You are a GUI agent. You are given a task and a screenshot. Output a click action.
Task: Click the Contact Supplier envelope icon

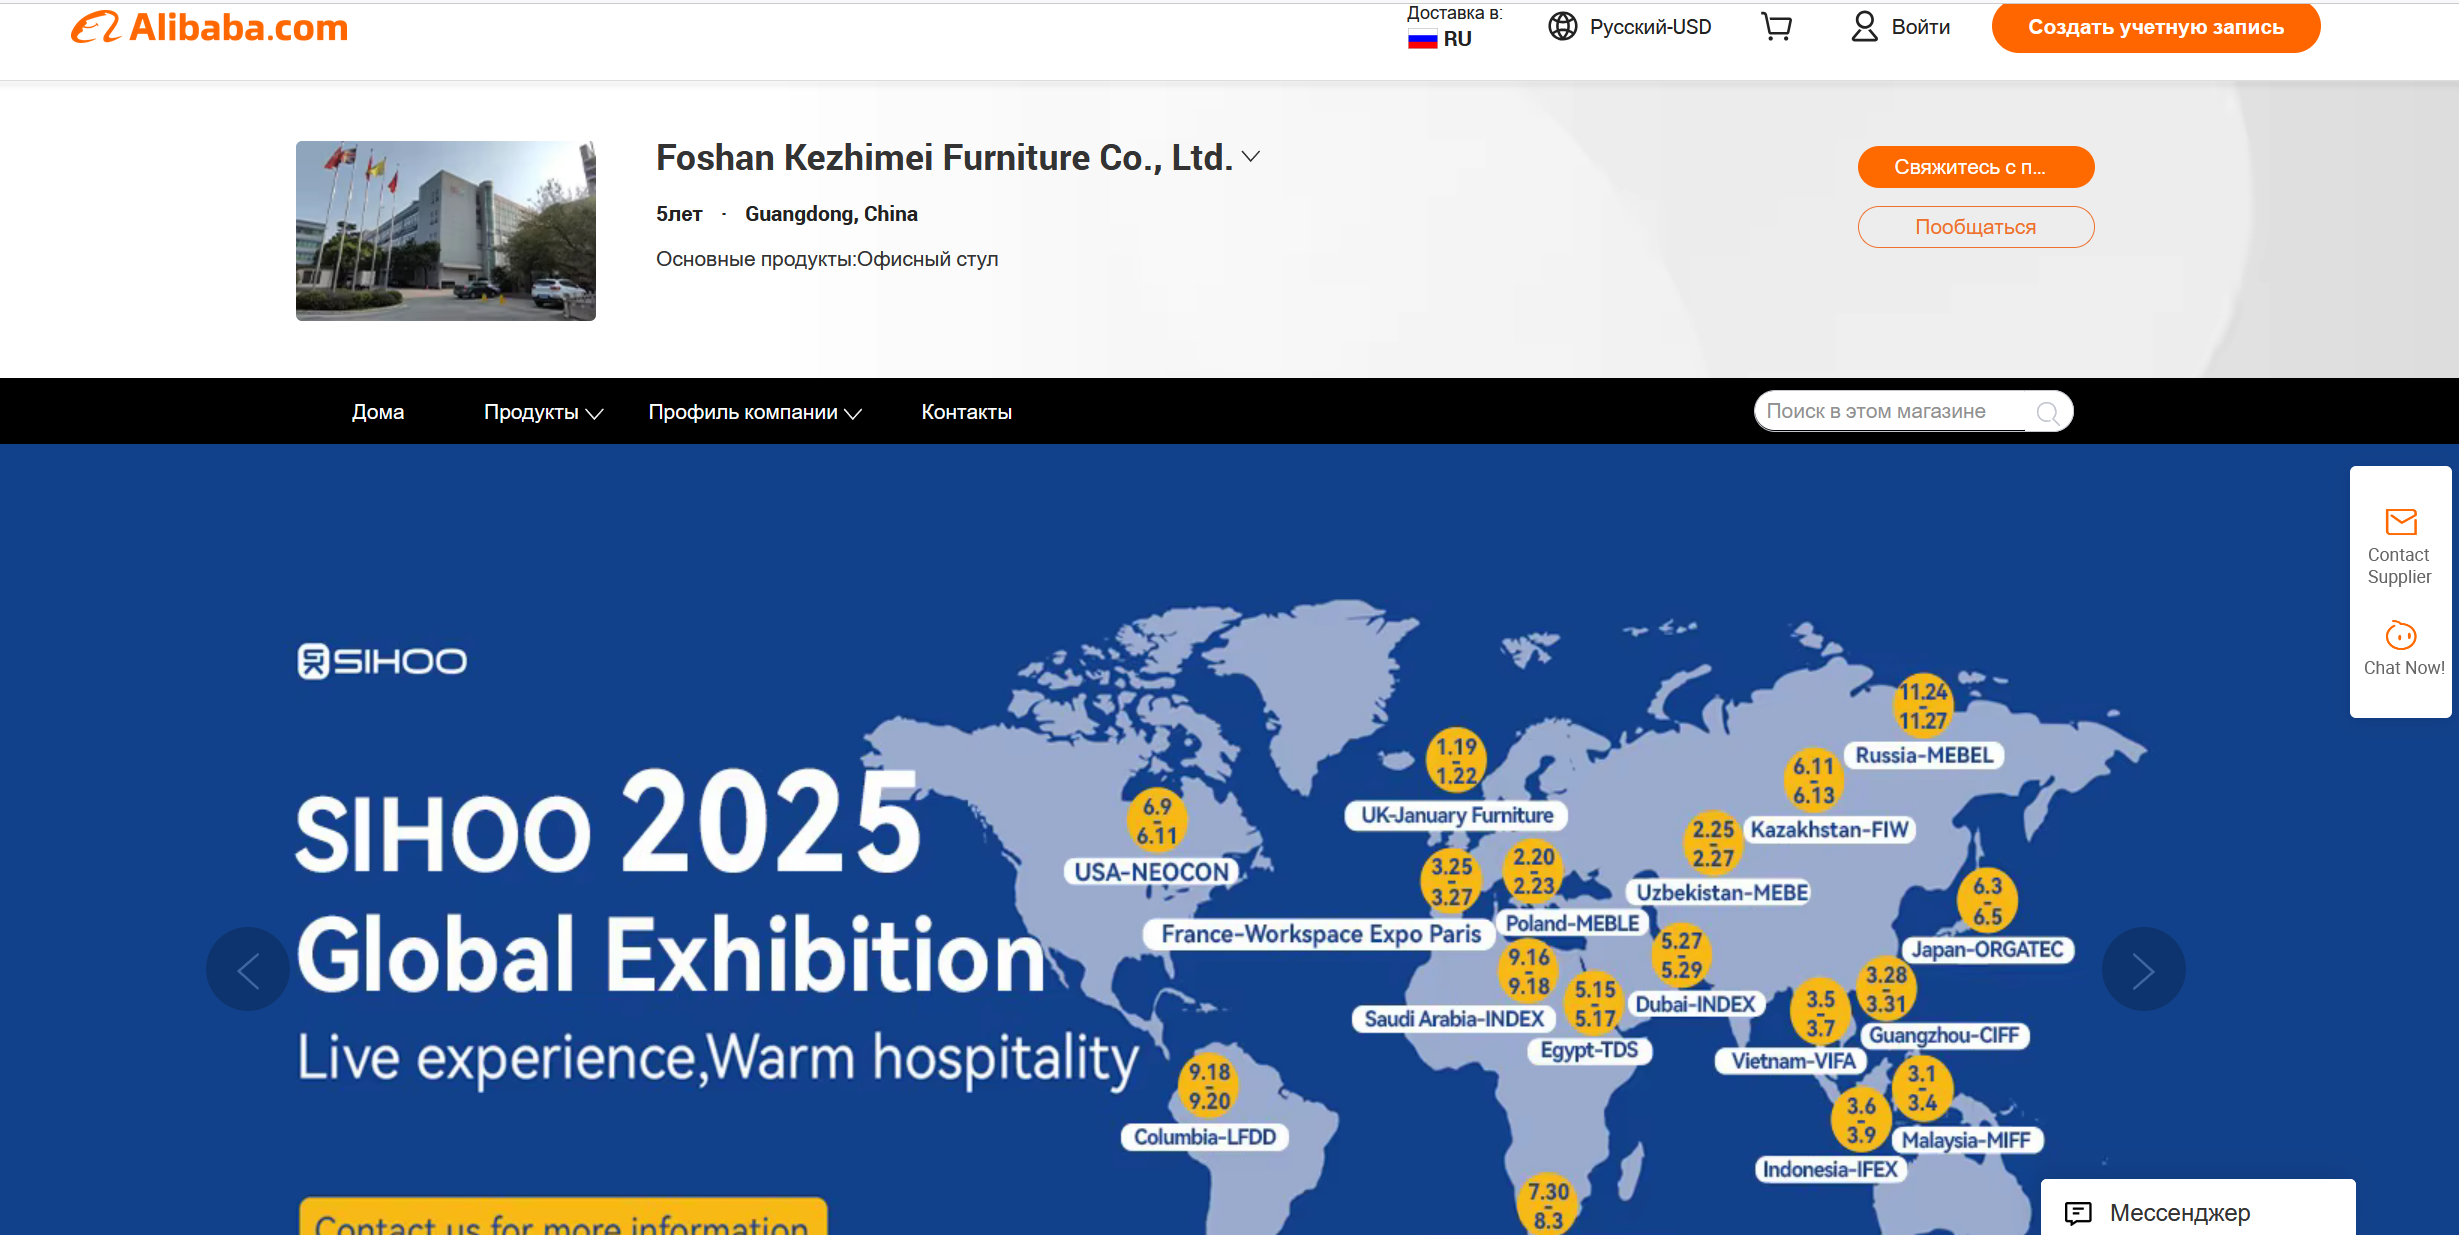coord(2400,522)
